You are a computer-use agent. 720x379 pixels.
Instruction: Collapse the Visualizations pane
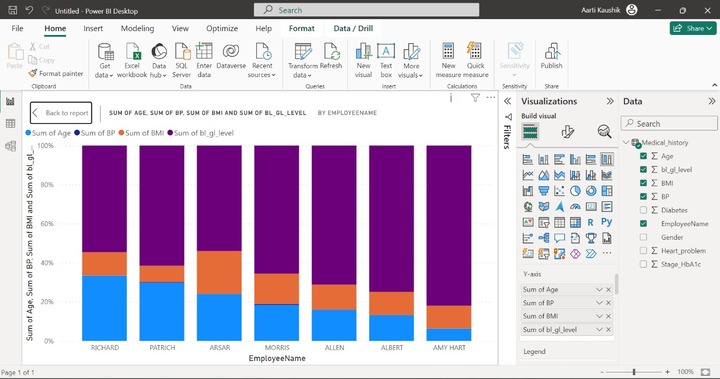[x=610, y=101]
